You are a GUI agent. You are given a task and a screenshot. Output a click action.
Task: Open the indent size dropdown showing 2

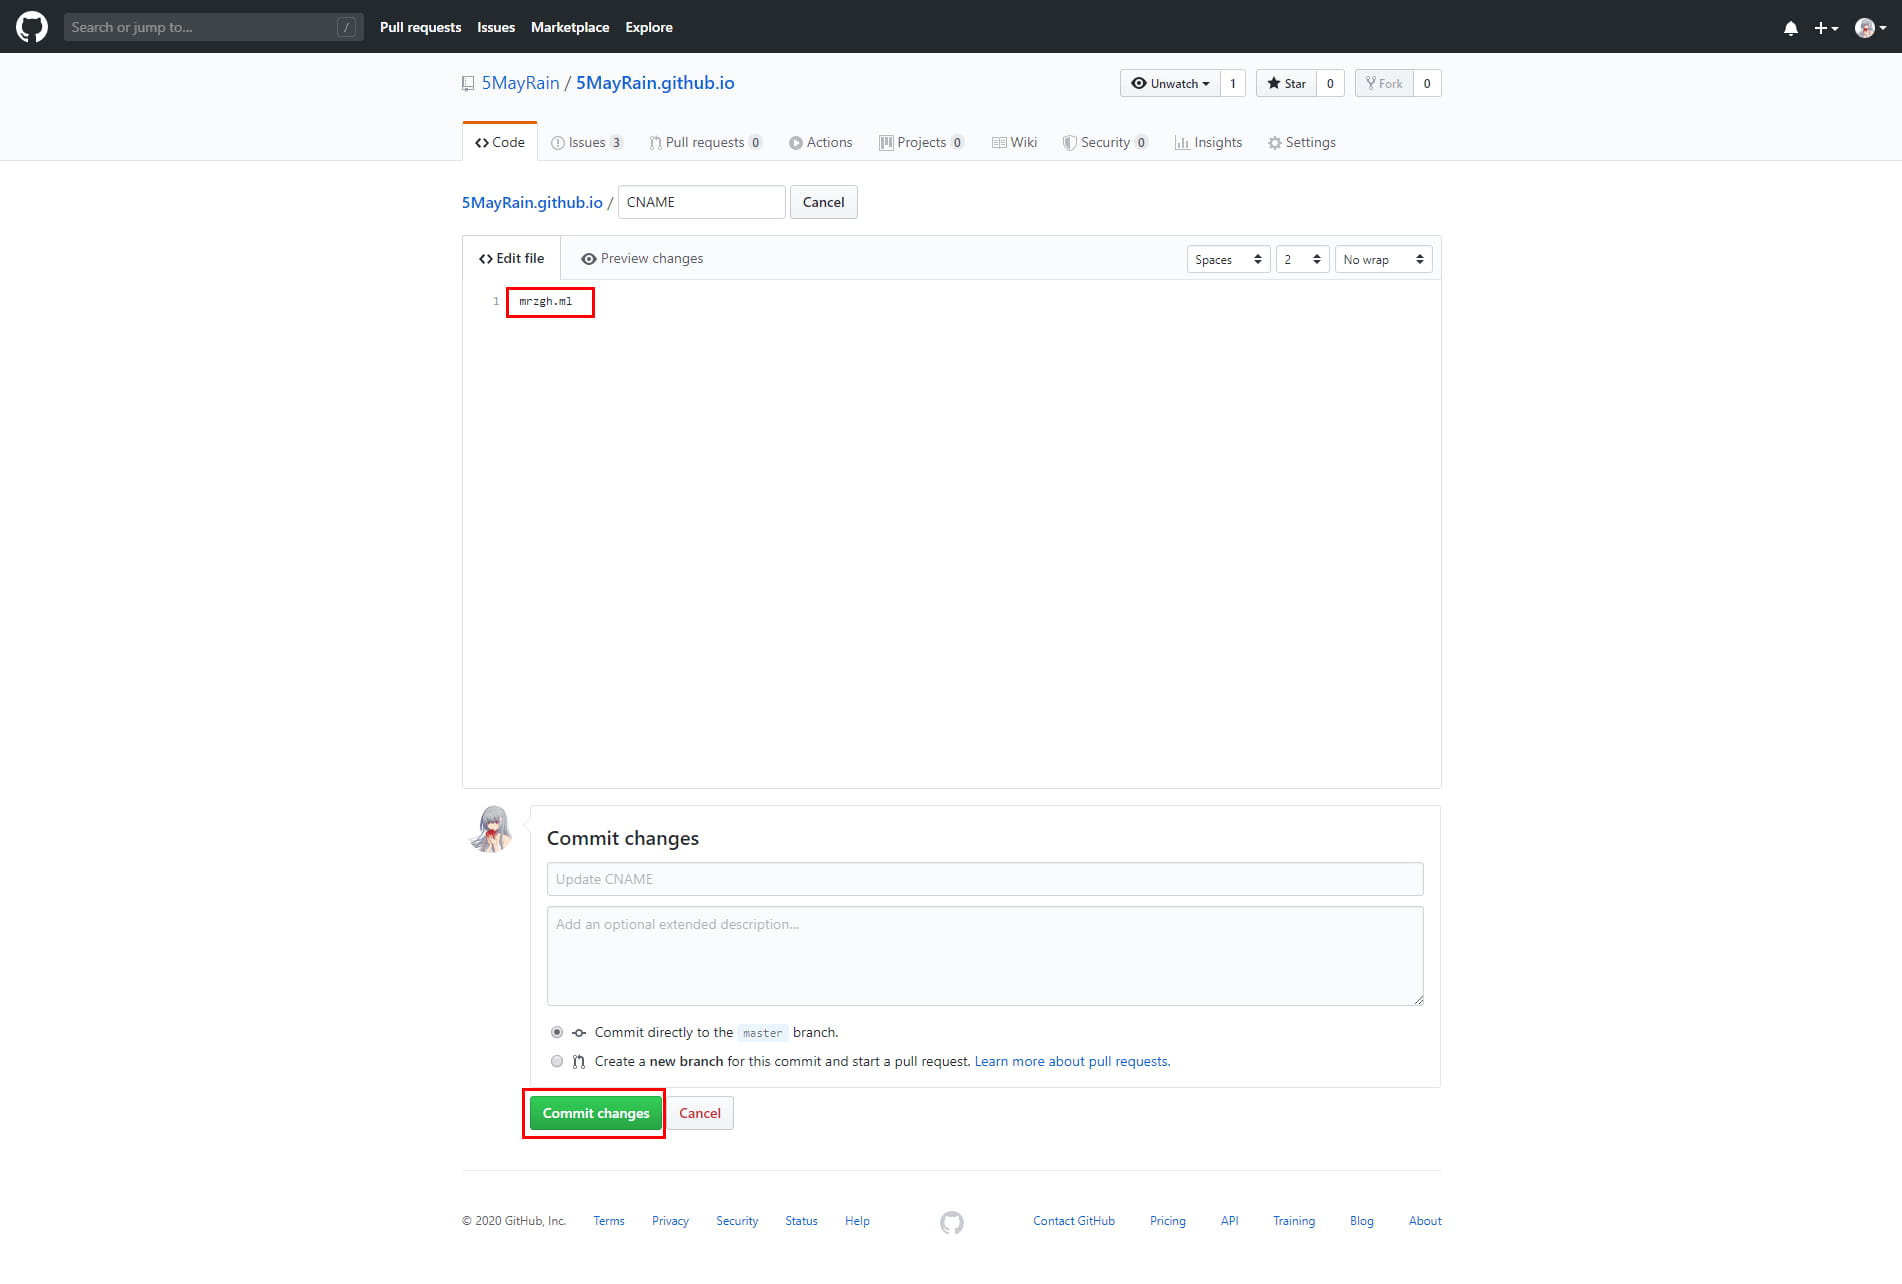[1302, 260]
